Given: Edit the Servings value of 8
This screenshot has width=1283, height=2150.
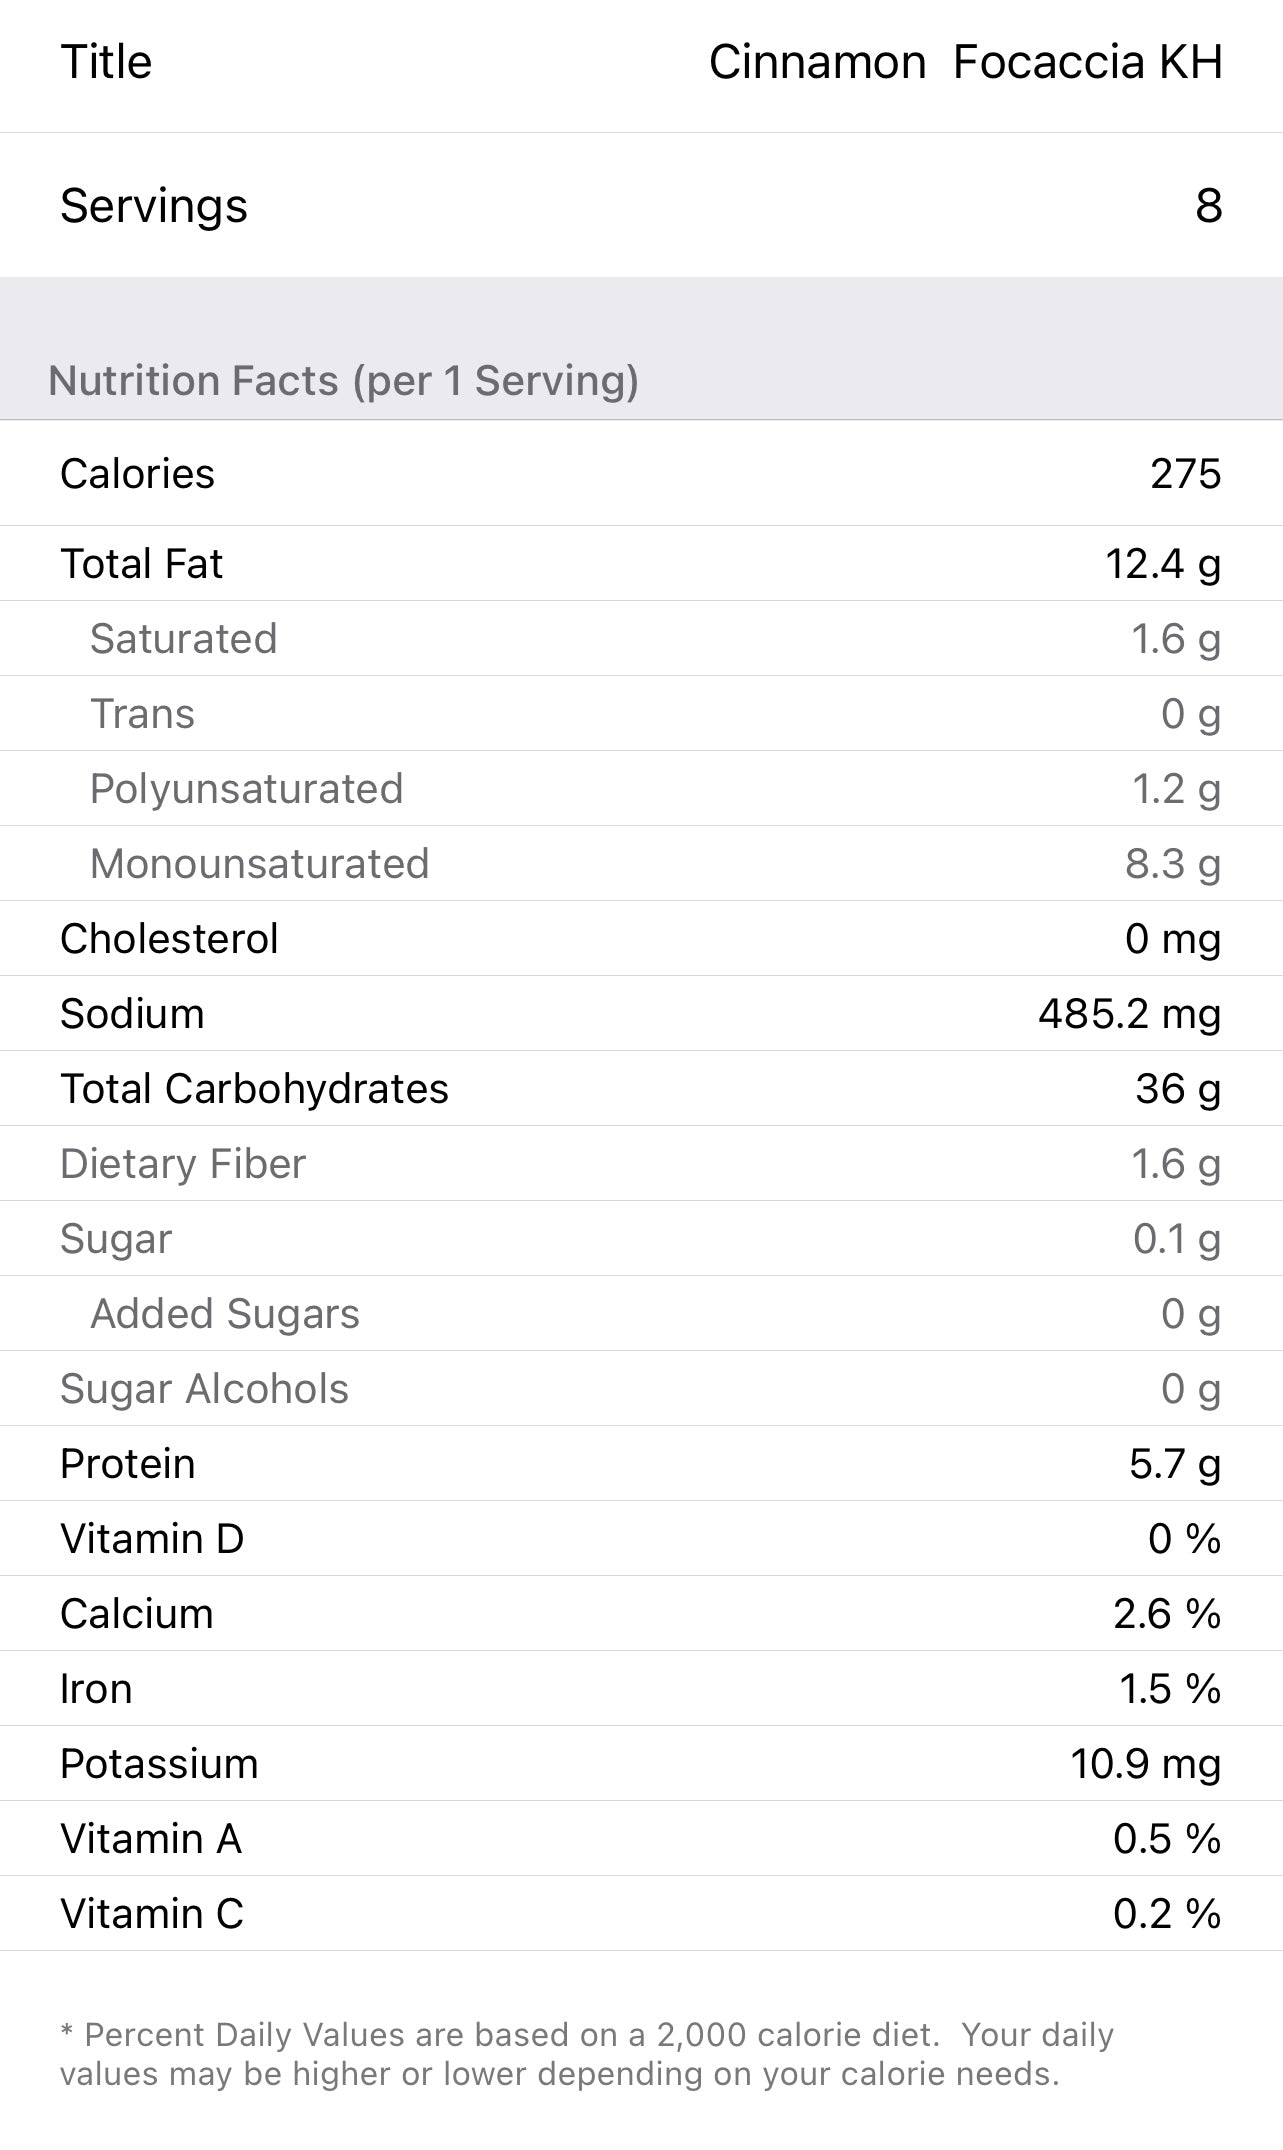Looking at the screenshot, I should point(1208,206).
